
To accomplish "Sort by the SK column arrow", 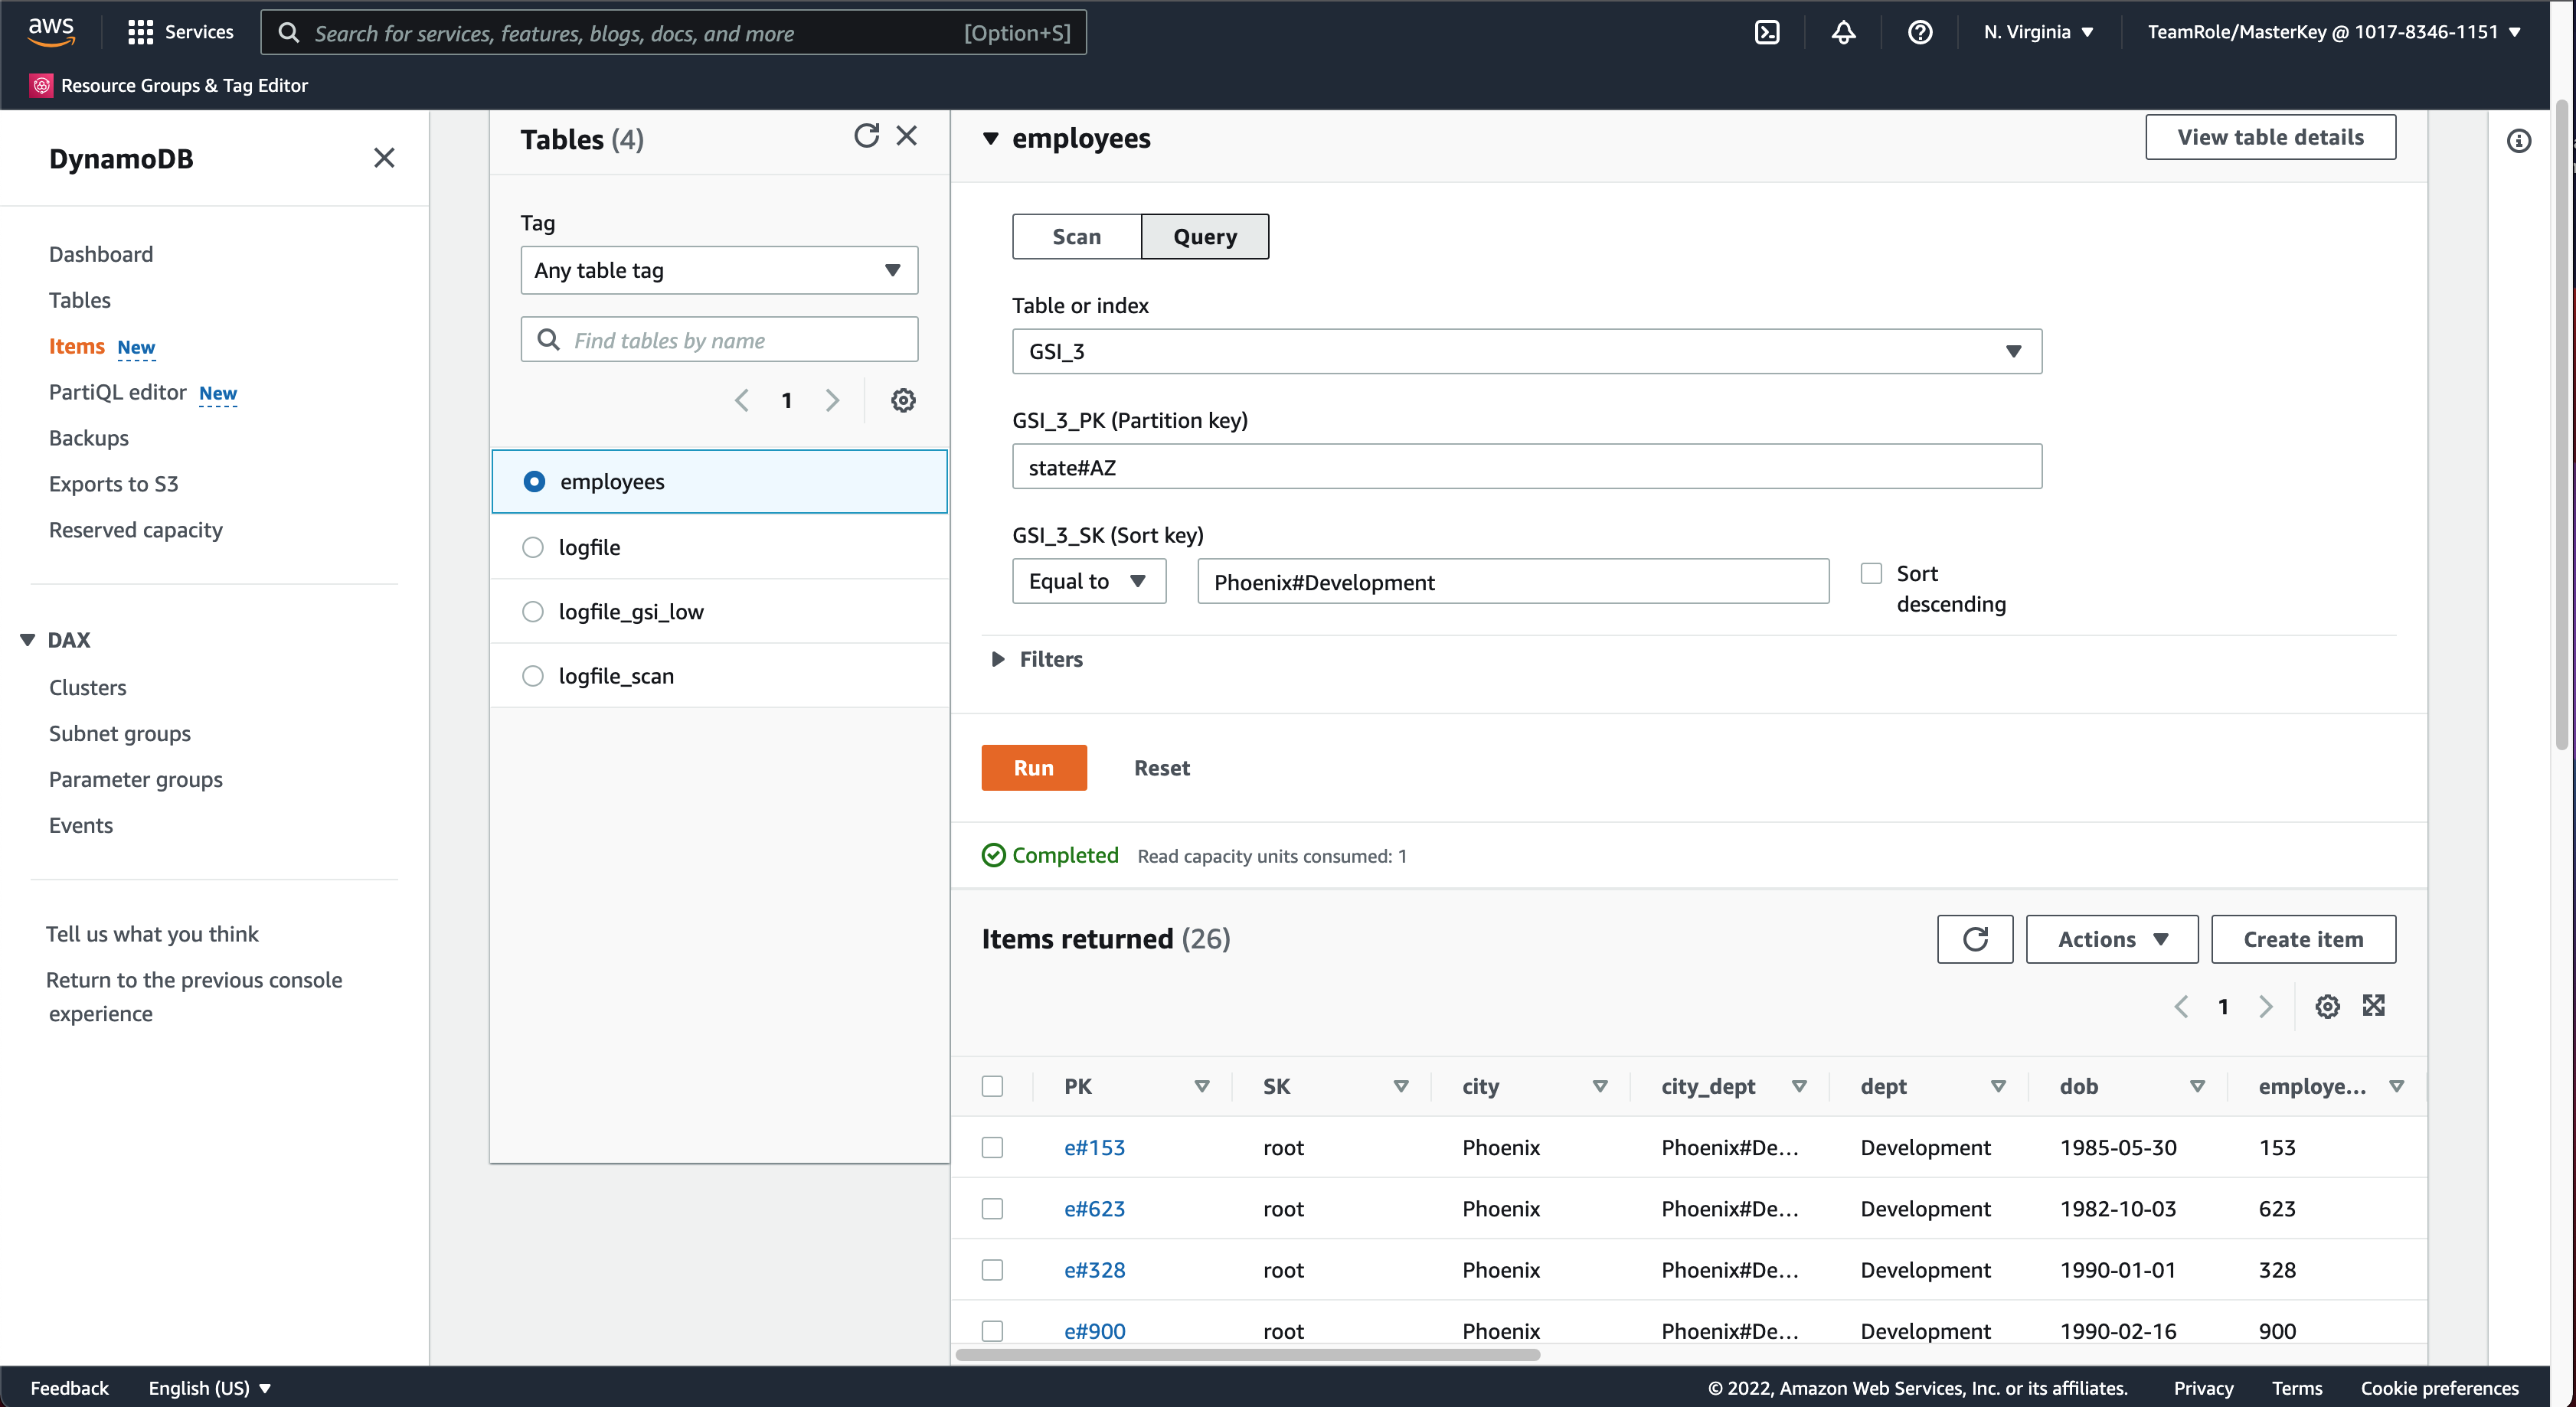I will [1401, 1086].
